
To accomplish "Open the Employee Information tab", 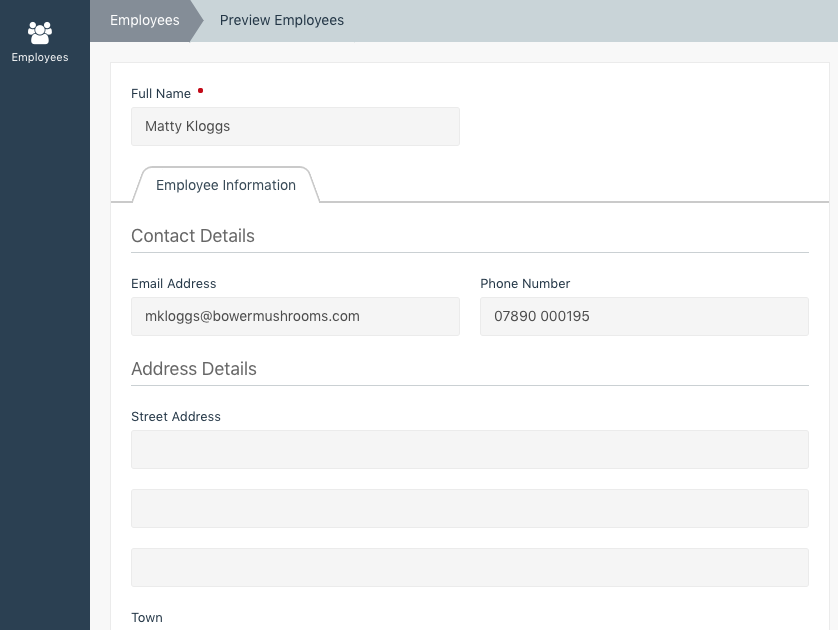I will pyautogui.click(x=226, y=185).
